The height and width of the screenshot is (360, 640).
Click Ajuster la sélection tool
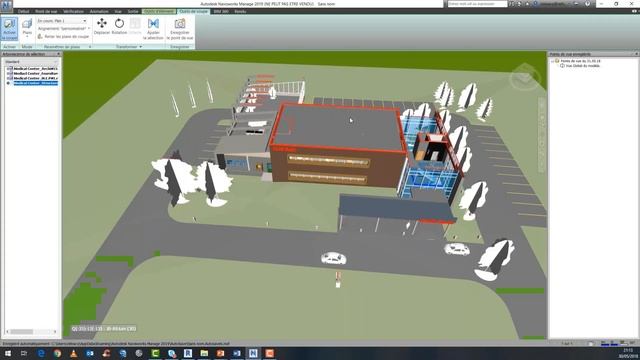(153, 29)
